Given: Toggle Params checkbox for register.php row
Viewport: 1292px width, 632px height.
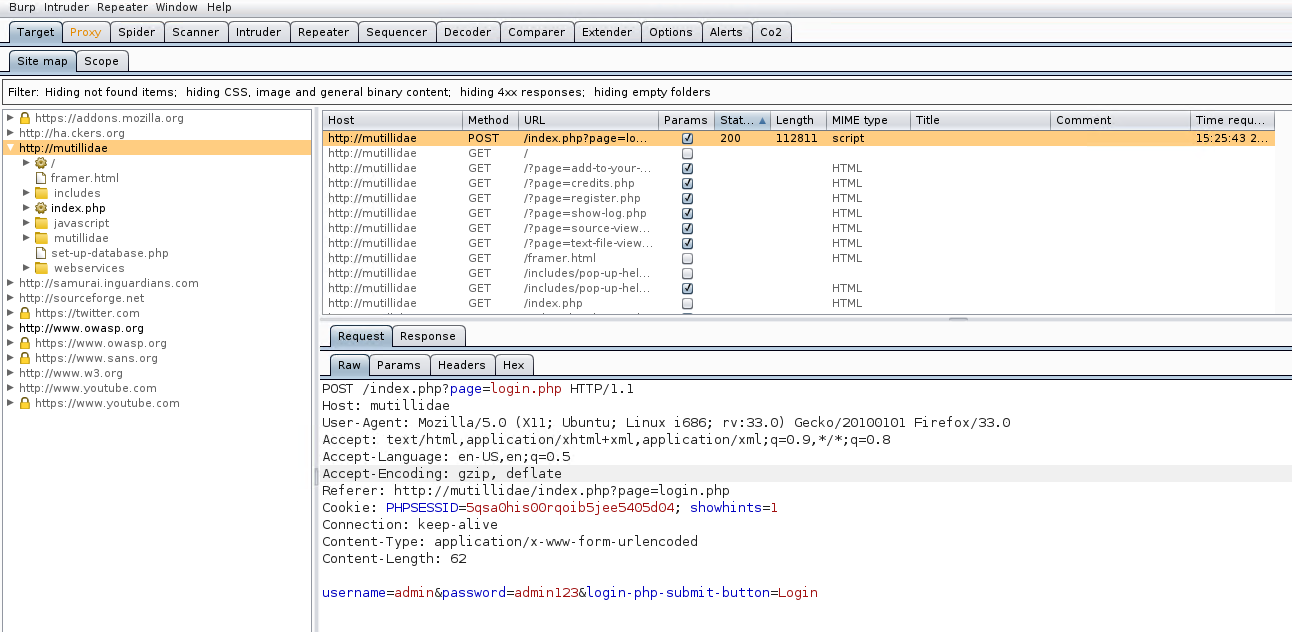Looking at the screenshot, I should (x=687, y=199).
